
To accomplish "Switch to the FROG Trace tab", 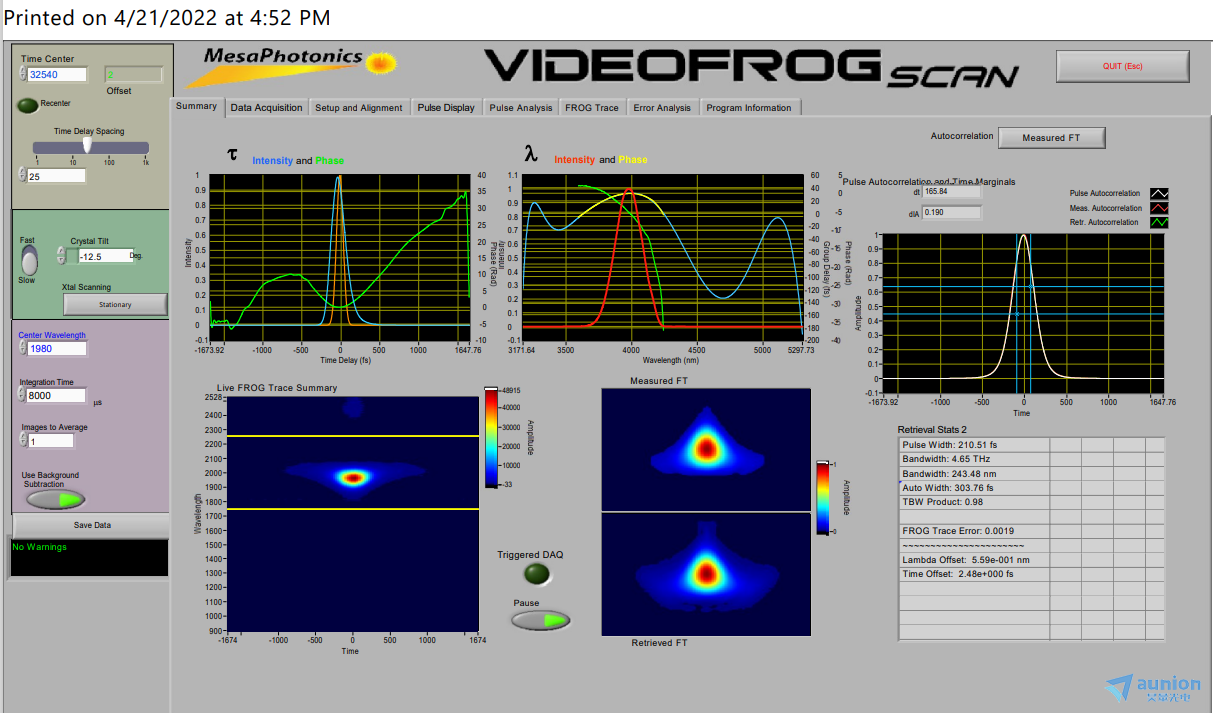I will (592, 108).
